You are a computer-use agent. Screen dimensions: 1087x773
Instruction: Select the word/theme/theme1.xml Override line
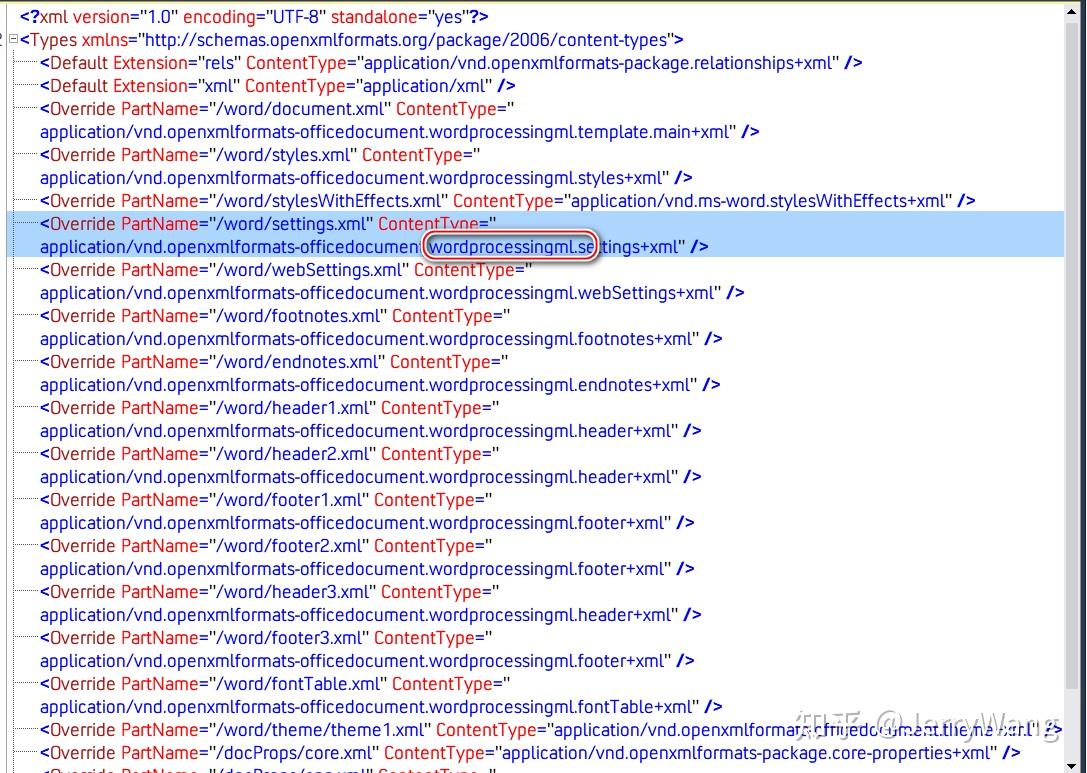tap(300, 729)
